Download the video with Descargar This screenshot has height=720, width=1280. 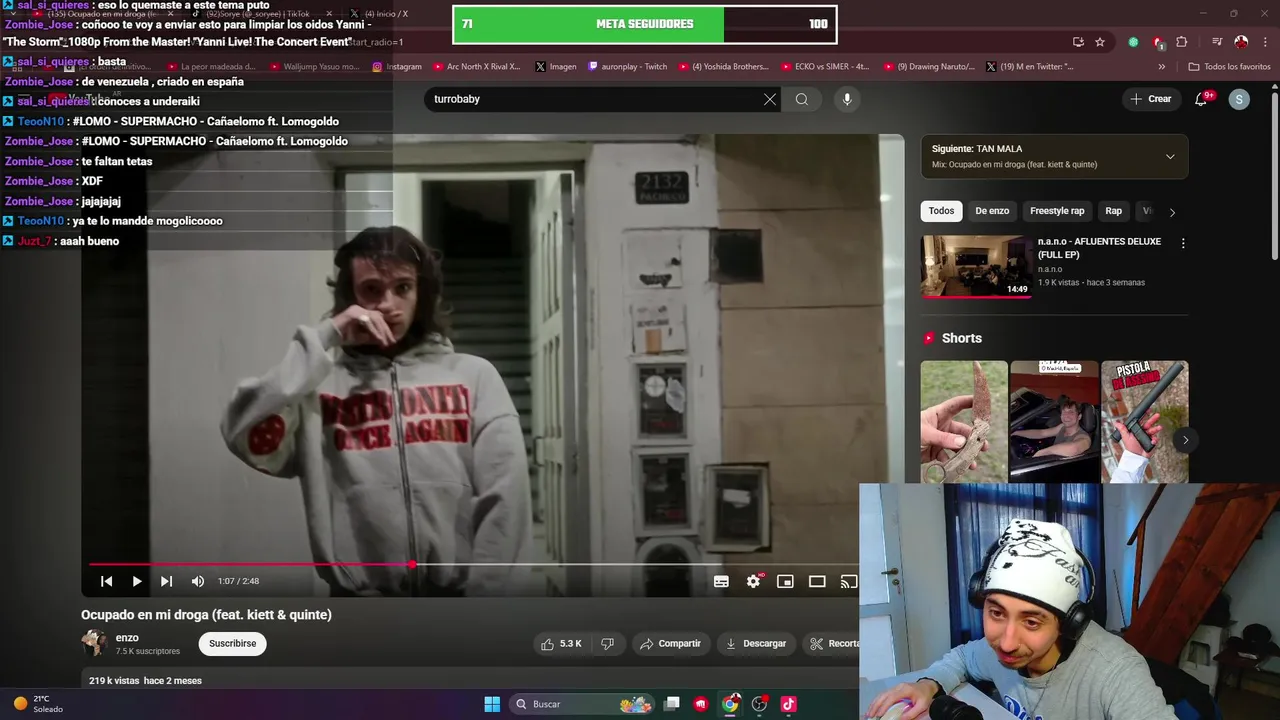pyautogui.click(x=756, y=643)
